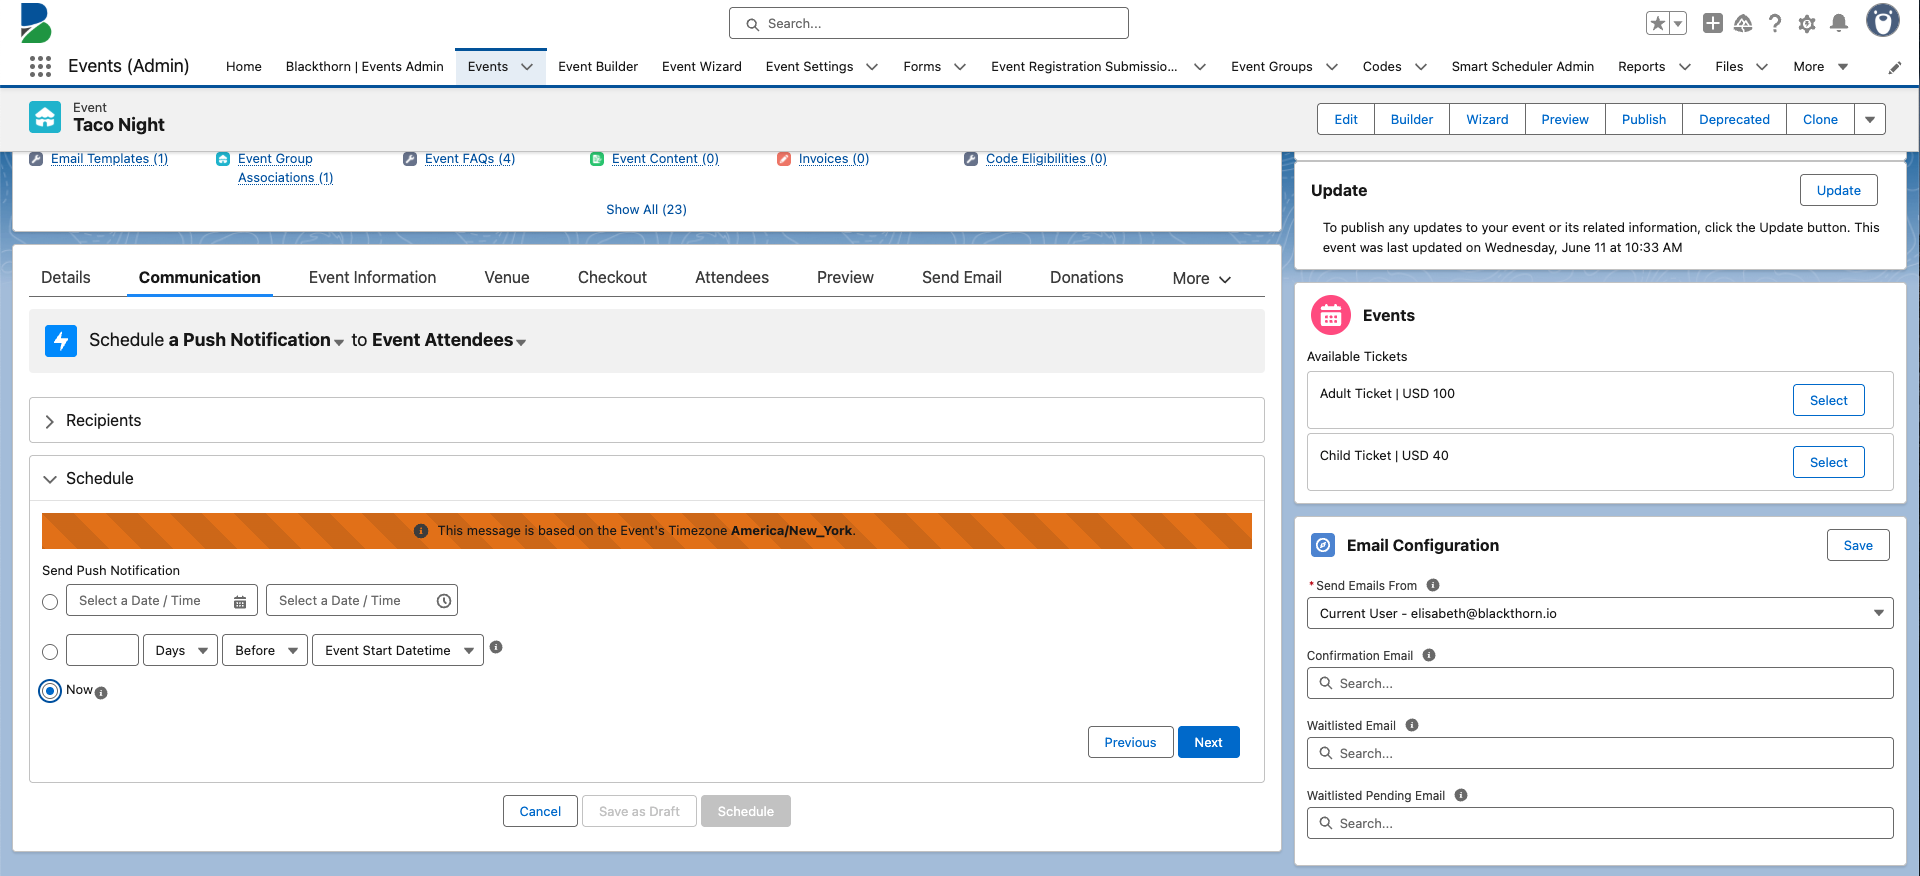
Task: Click the Publish button
Action: click(1643, 119)
